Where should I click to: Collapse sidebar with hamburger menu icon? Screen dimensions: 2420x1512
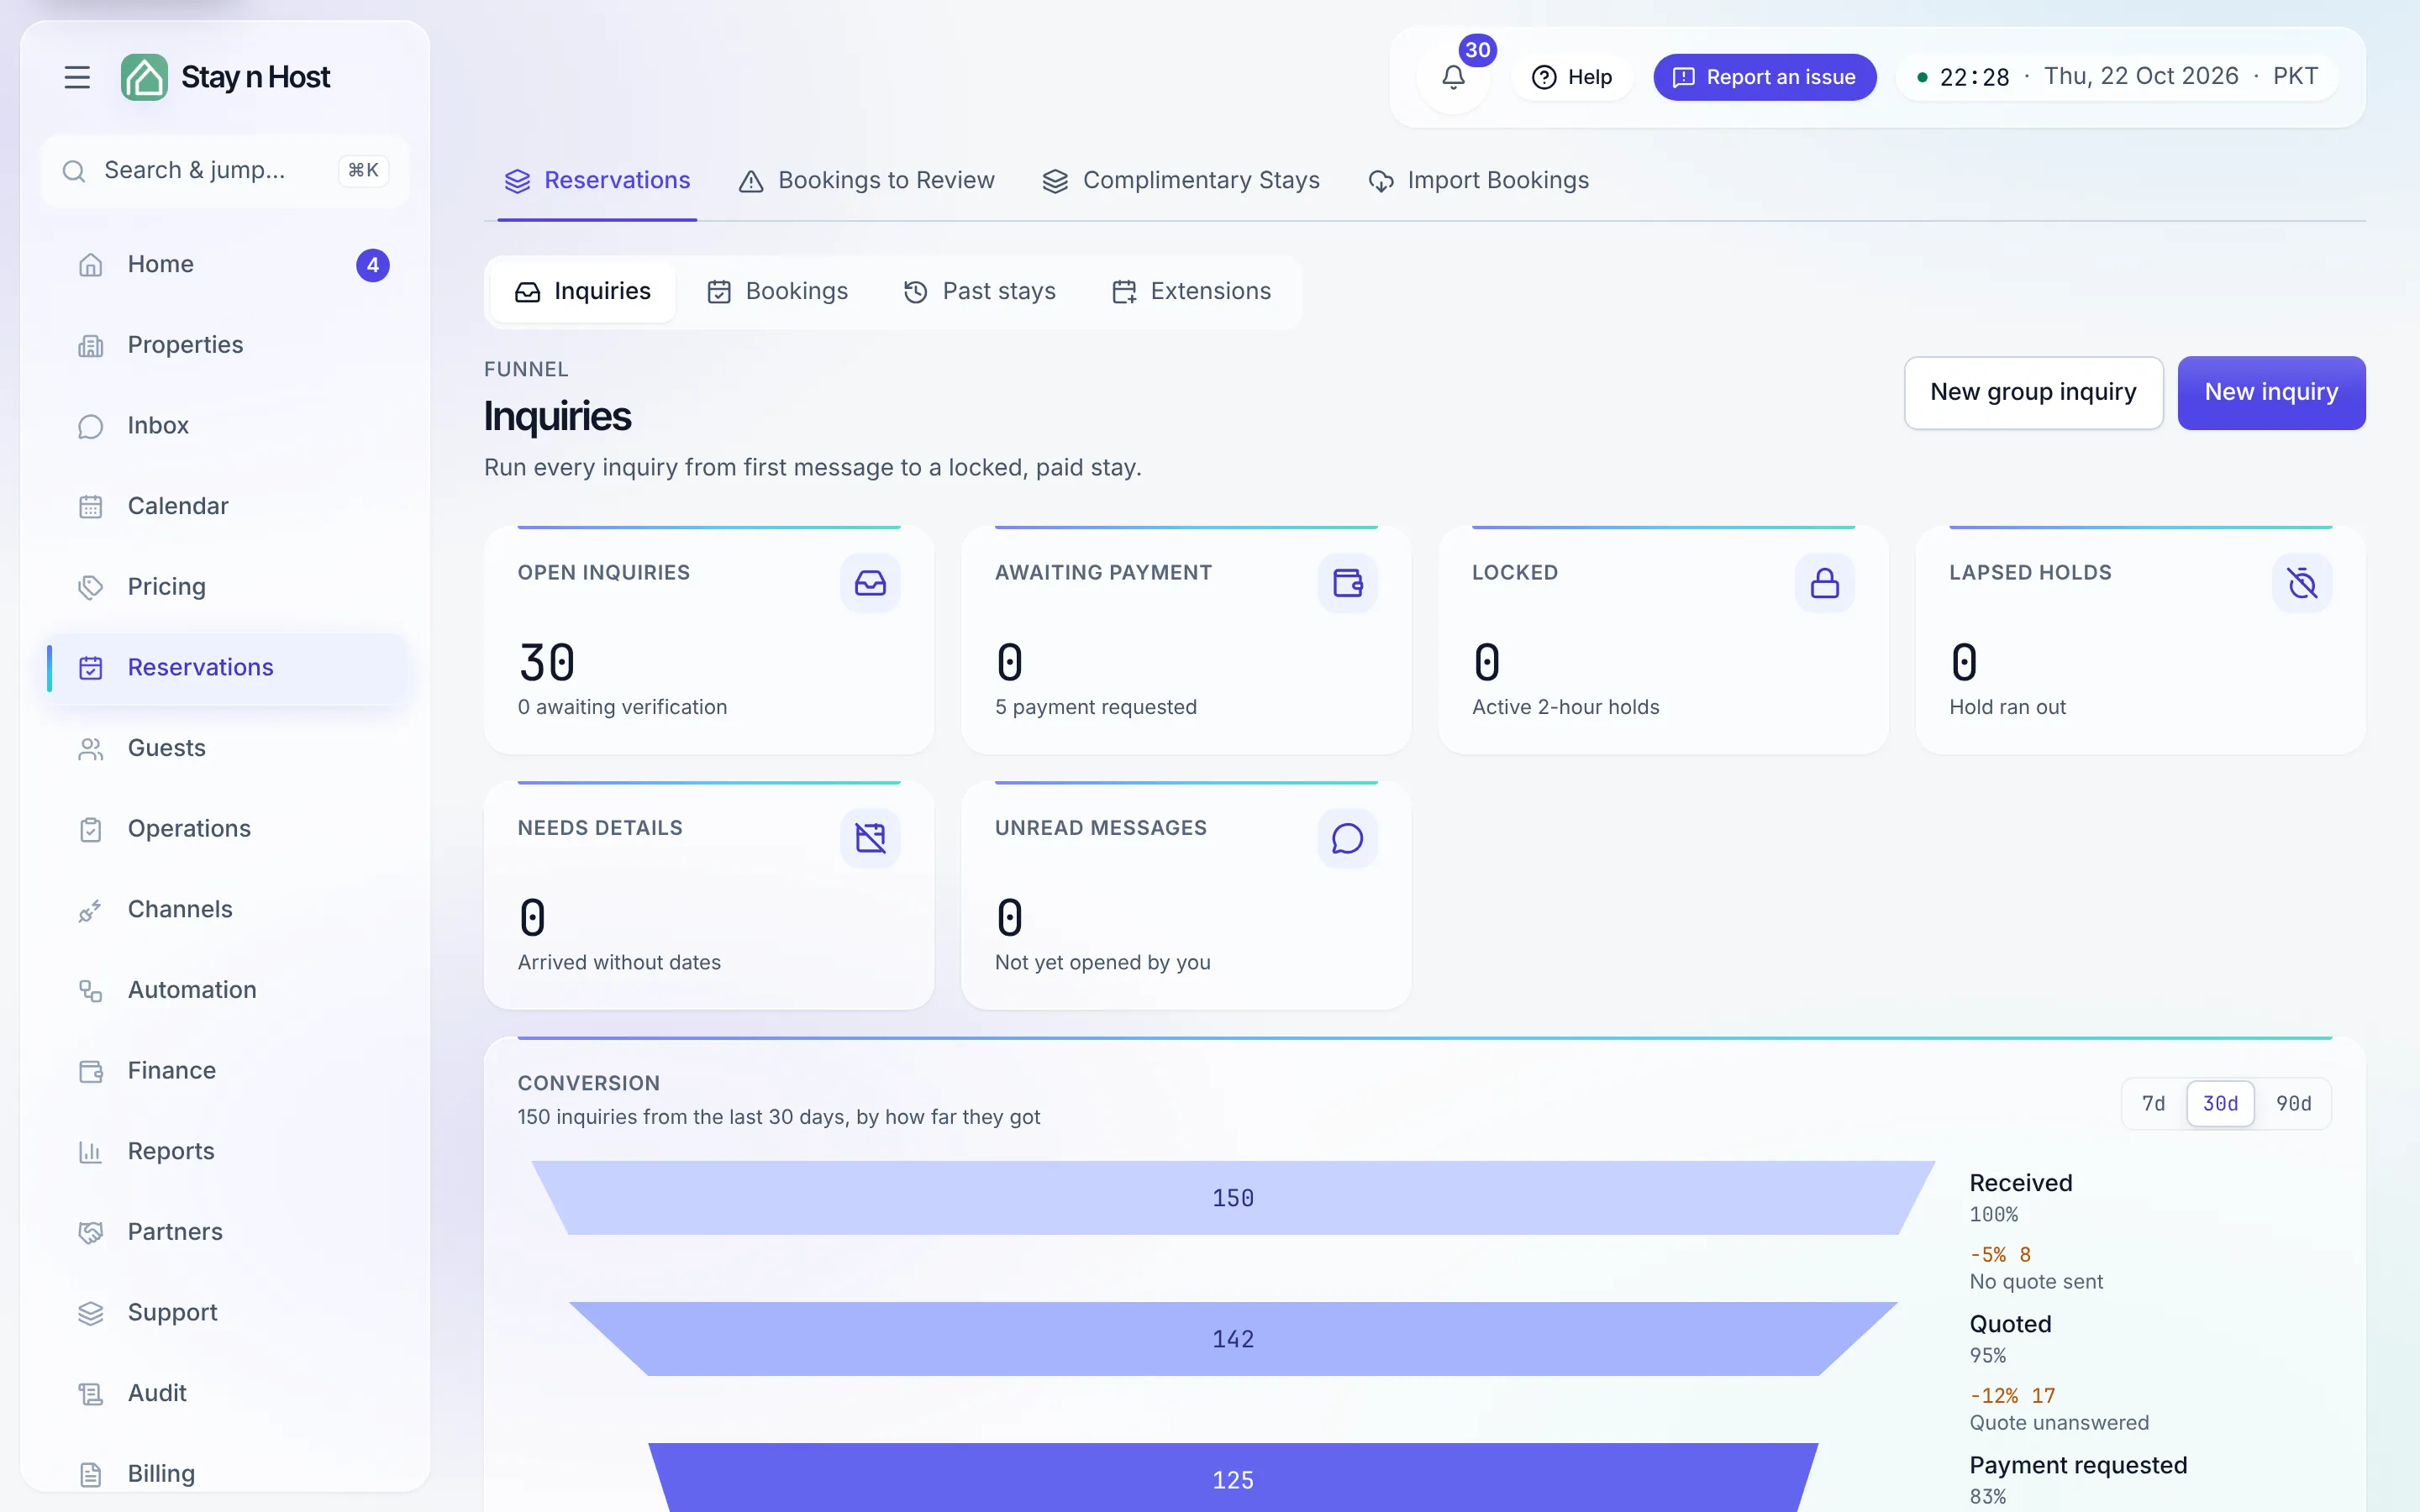coord(77,77)
